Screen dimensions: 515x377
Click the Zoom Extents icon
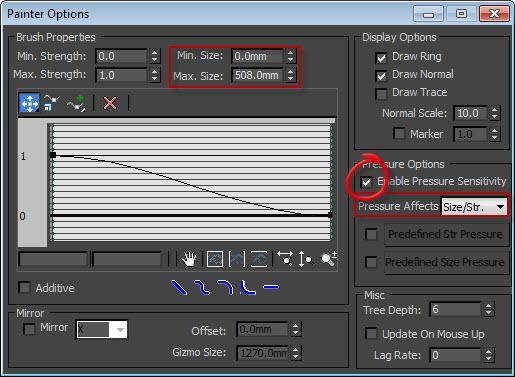click(x=215, y=259)
